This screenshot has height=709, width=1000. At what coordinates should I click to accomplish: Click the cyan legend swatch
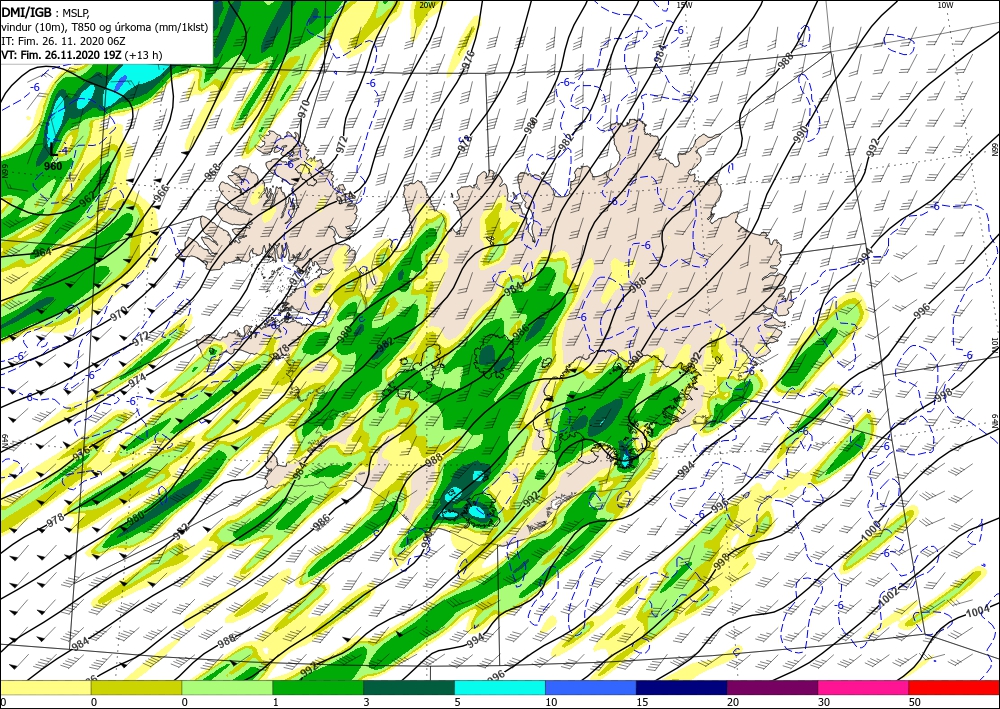pos(500,687)
